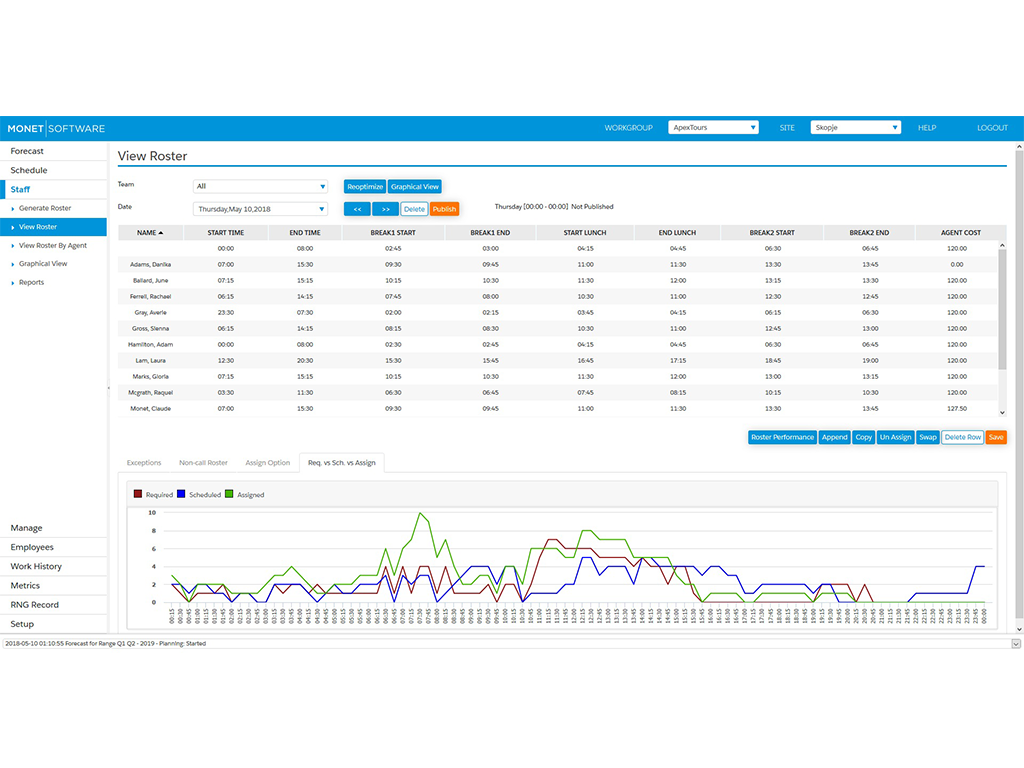Sort the roster by the NAME column
1024x768 pixels.
coord(146,232)
